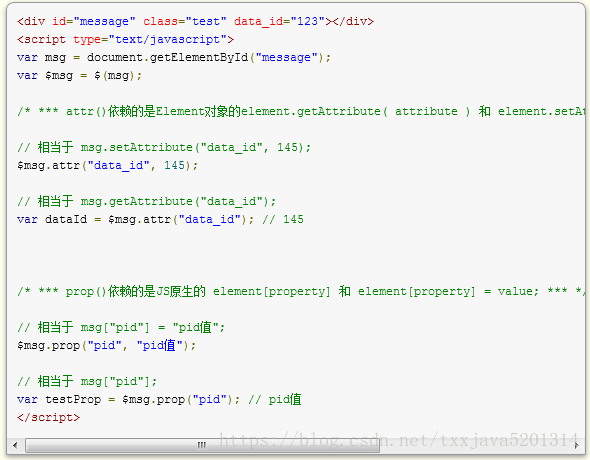The width and height of the screenshot is (590, 460).
Task: Click the line starting var dataId
Action: [x=160, y=220]
